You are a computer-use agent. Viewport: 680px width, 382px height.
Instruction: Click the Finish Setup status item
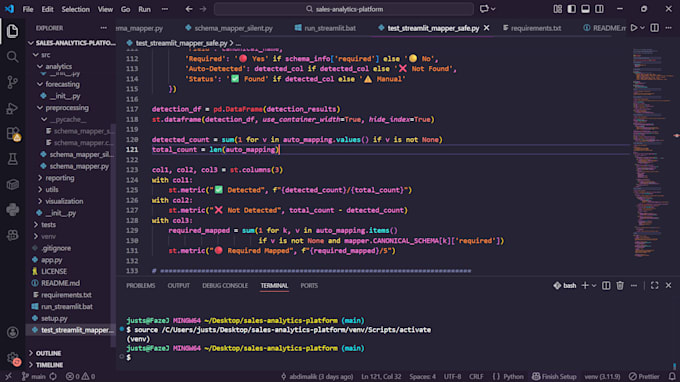pyautogui.click(x=554, y=376)
